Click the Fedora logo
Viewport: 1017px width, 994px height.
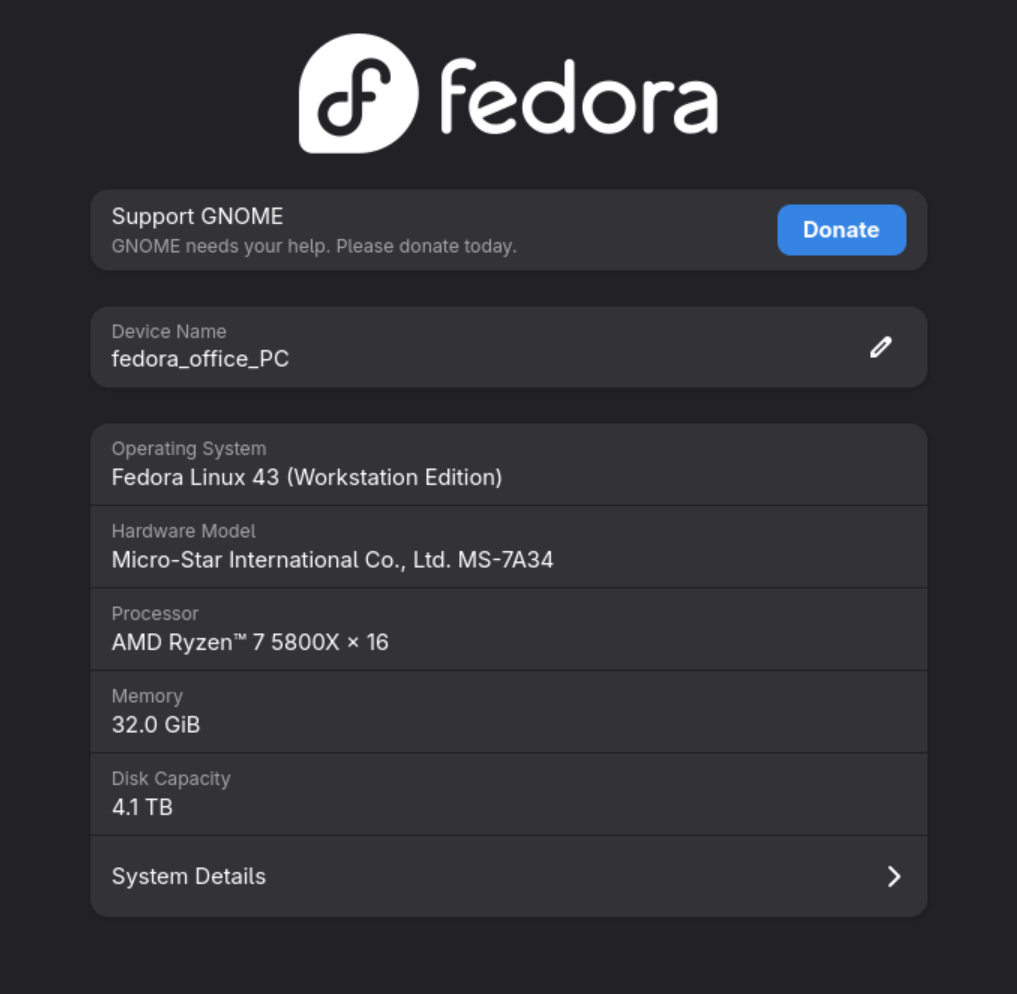pos(508,93)
